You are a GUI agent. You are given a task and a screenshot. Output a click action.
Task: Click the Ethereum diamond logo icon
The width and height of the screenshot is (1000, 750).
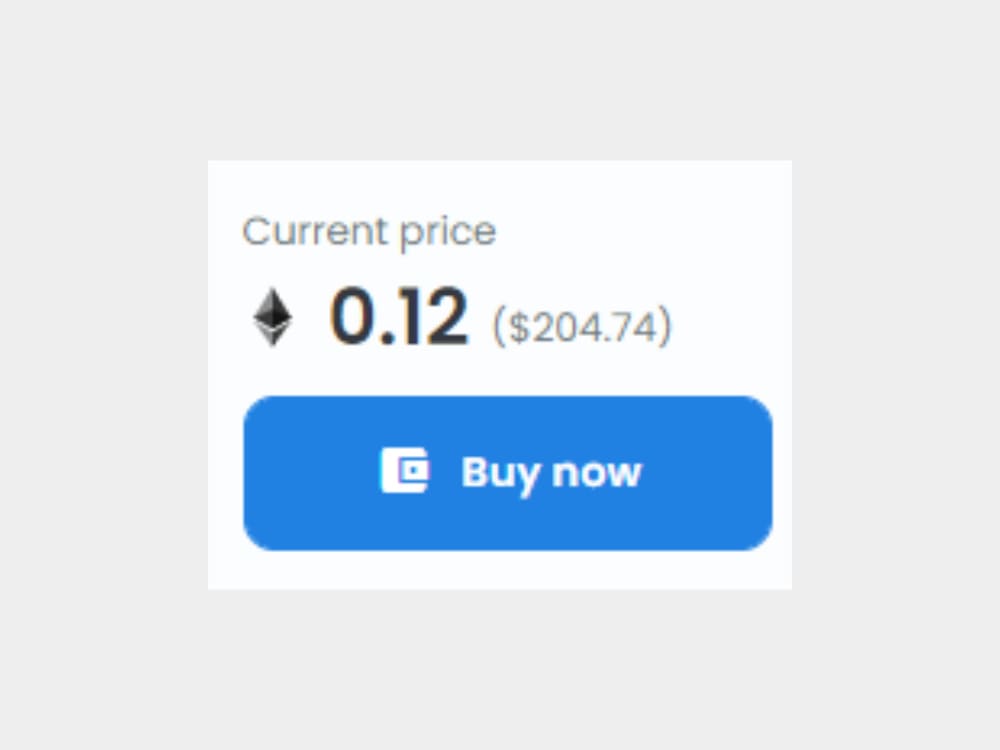(x=273, y=317)
